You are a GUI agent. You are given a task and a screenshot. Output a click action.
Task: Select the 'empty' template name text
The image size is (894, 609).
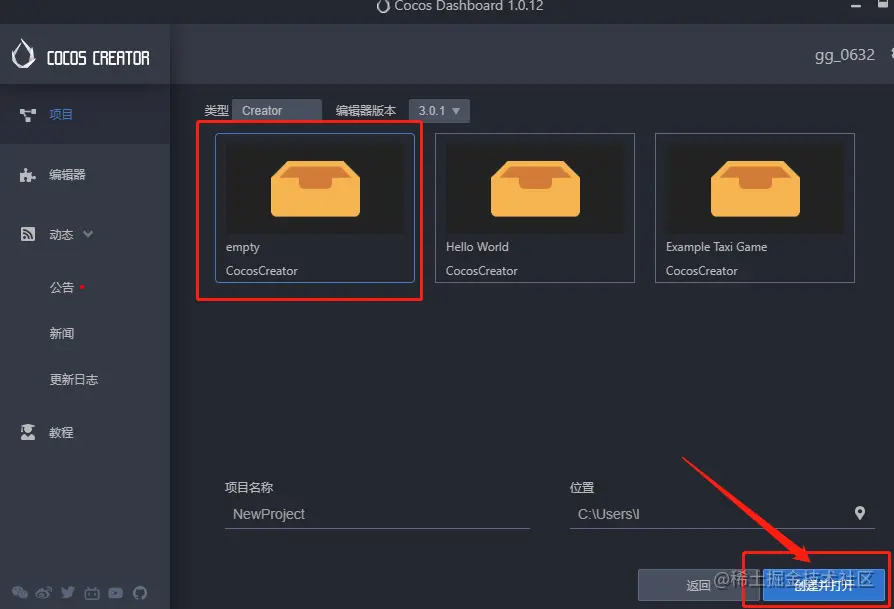point(243,247)
